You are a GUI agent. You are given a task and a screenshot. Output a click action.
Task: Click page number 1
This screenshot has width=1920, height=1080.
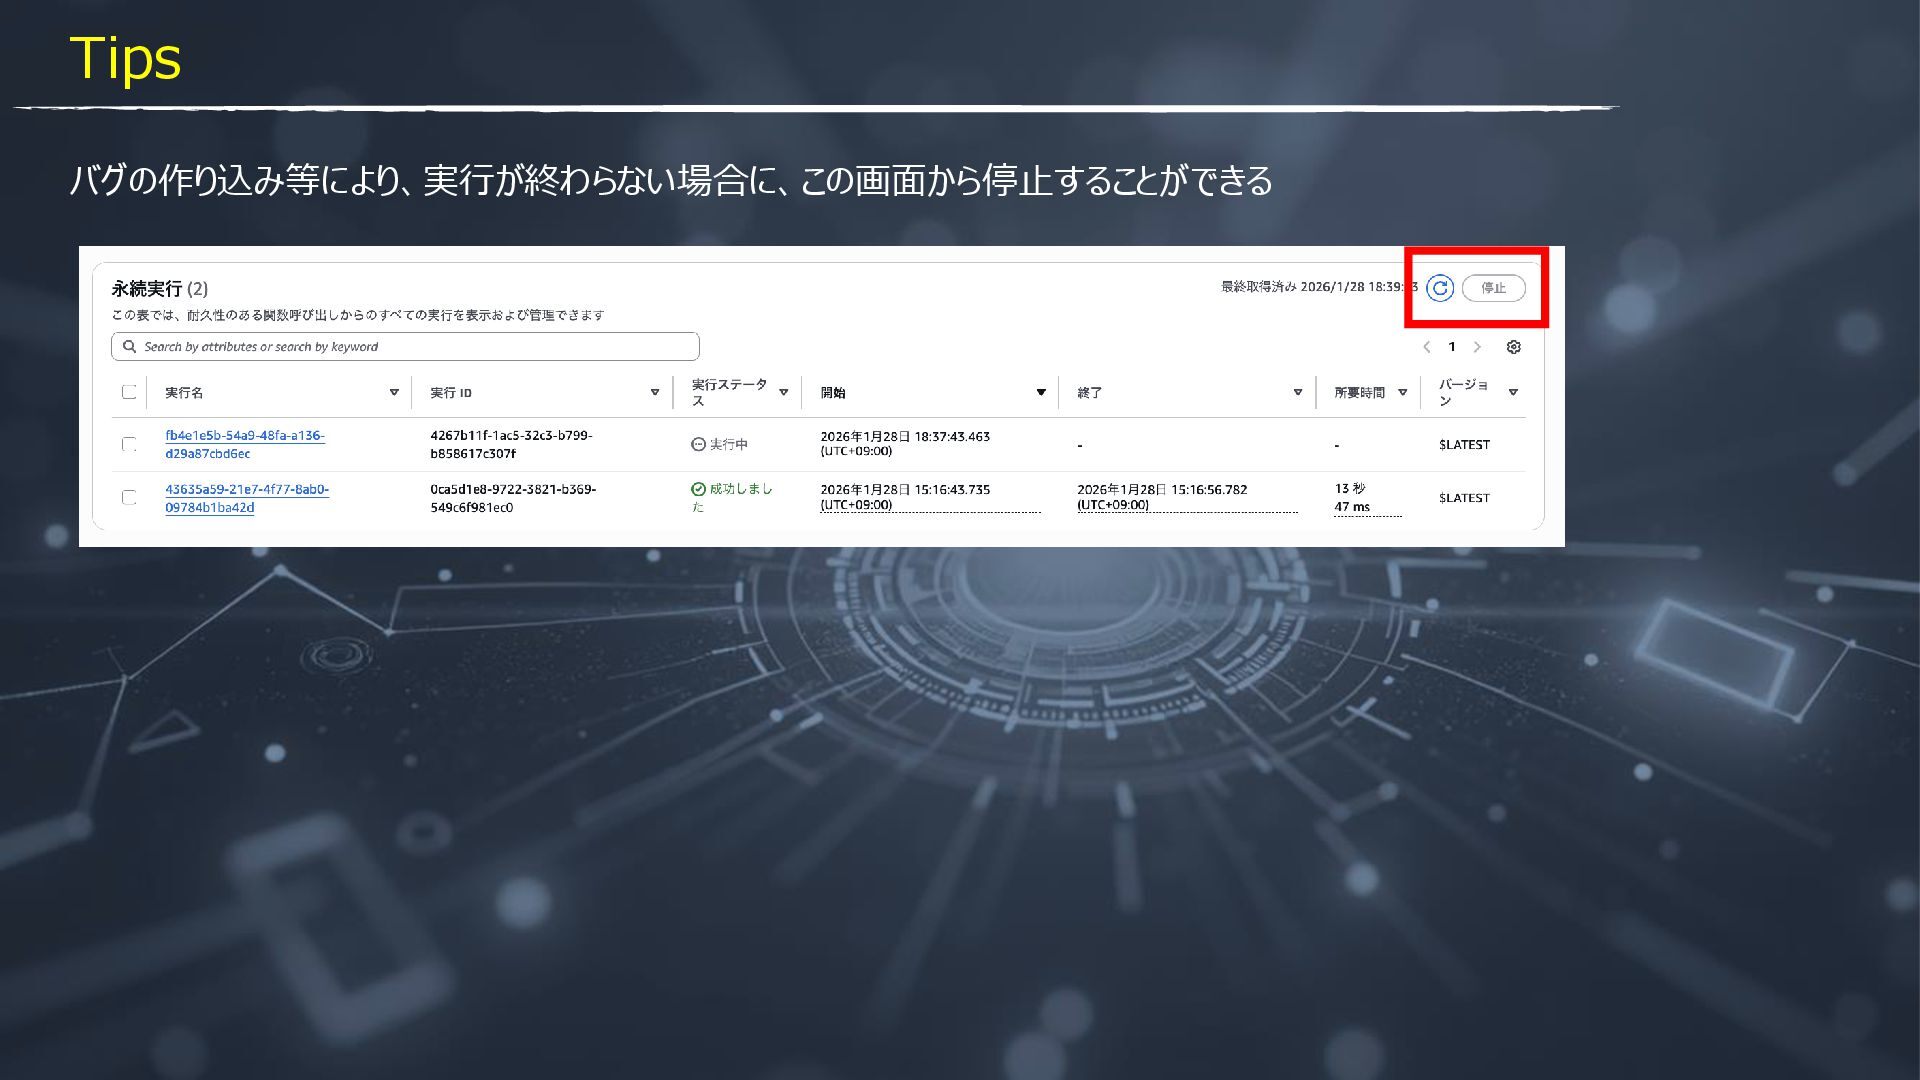point(1451,347)
